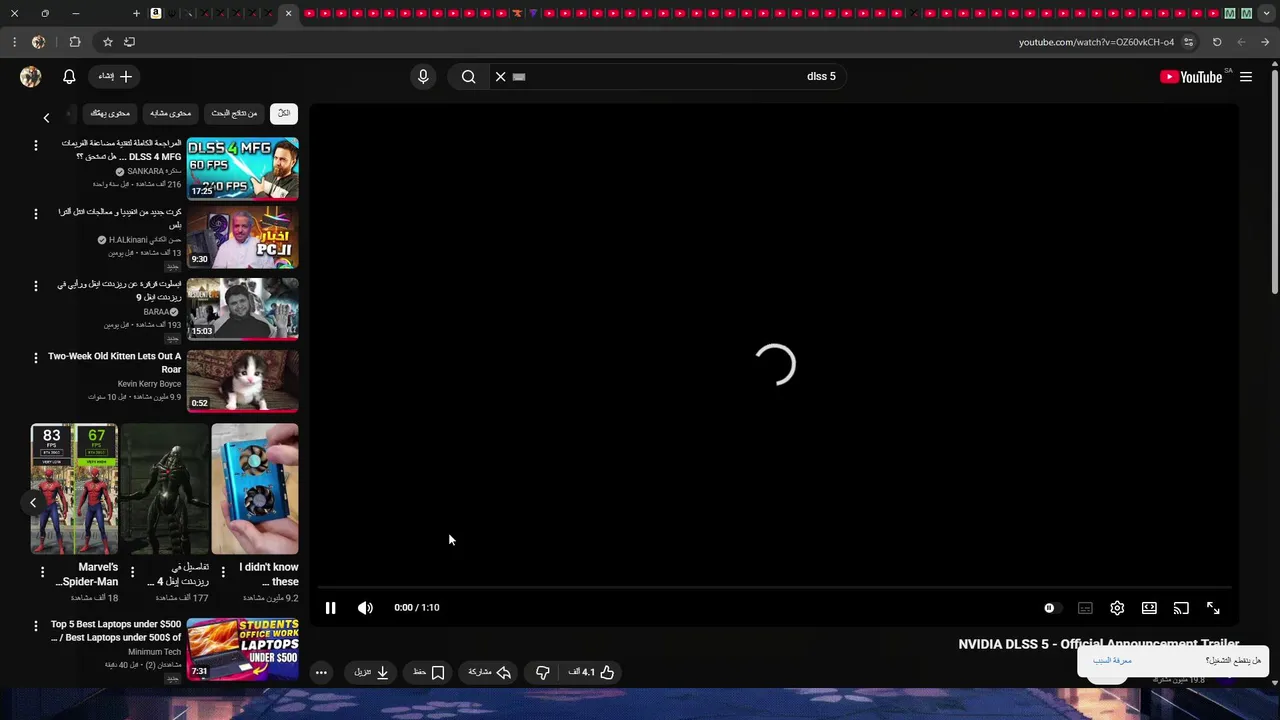The width and height of the screenshot is (1280, 720).
Task: Switch to theater mode view
Action: click(x=1149, y=608)
